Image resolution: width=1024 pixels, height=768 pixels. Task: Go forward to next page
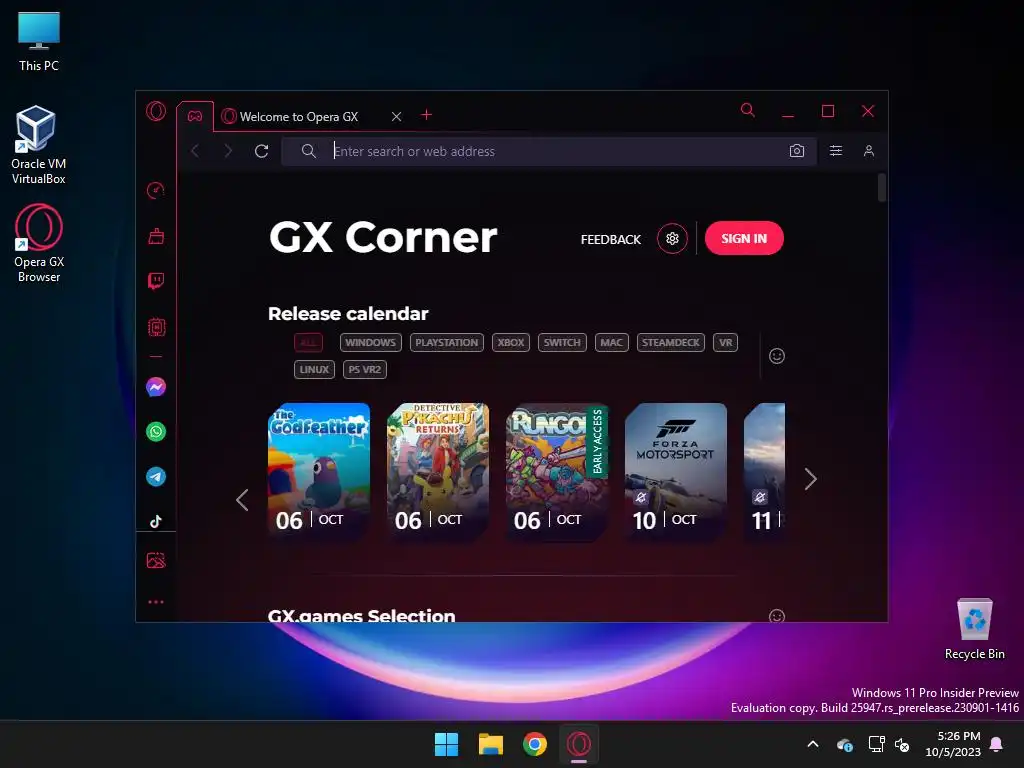pyautogui.click(x=228, y=151)
